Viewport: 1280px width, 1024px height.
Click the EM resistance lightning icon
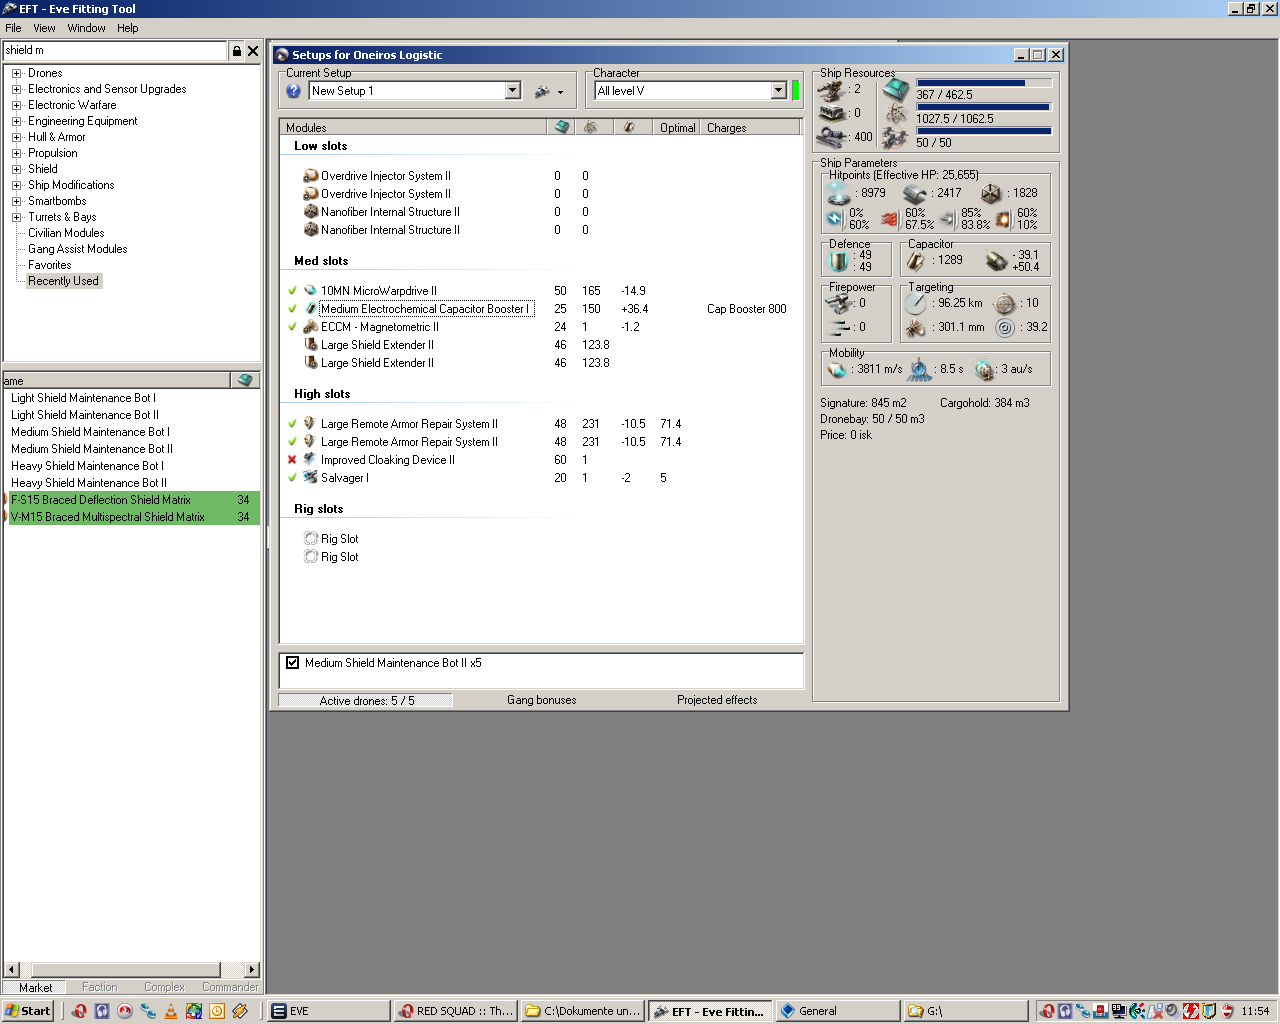(x=836, y=219)
